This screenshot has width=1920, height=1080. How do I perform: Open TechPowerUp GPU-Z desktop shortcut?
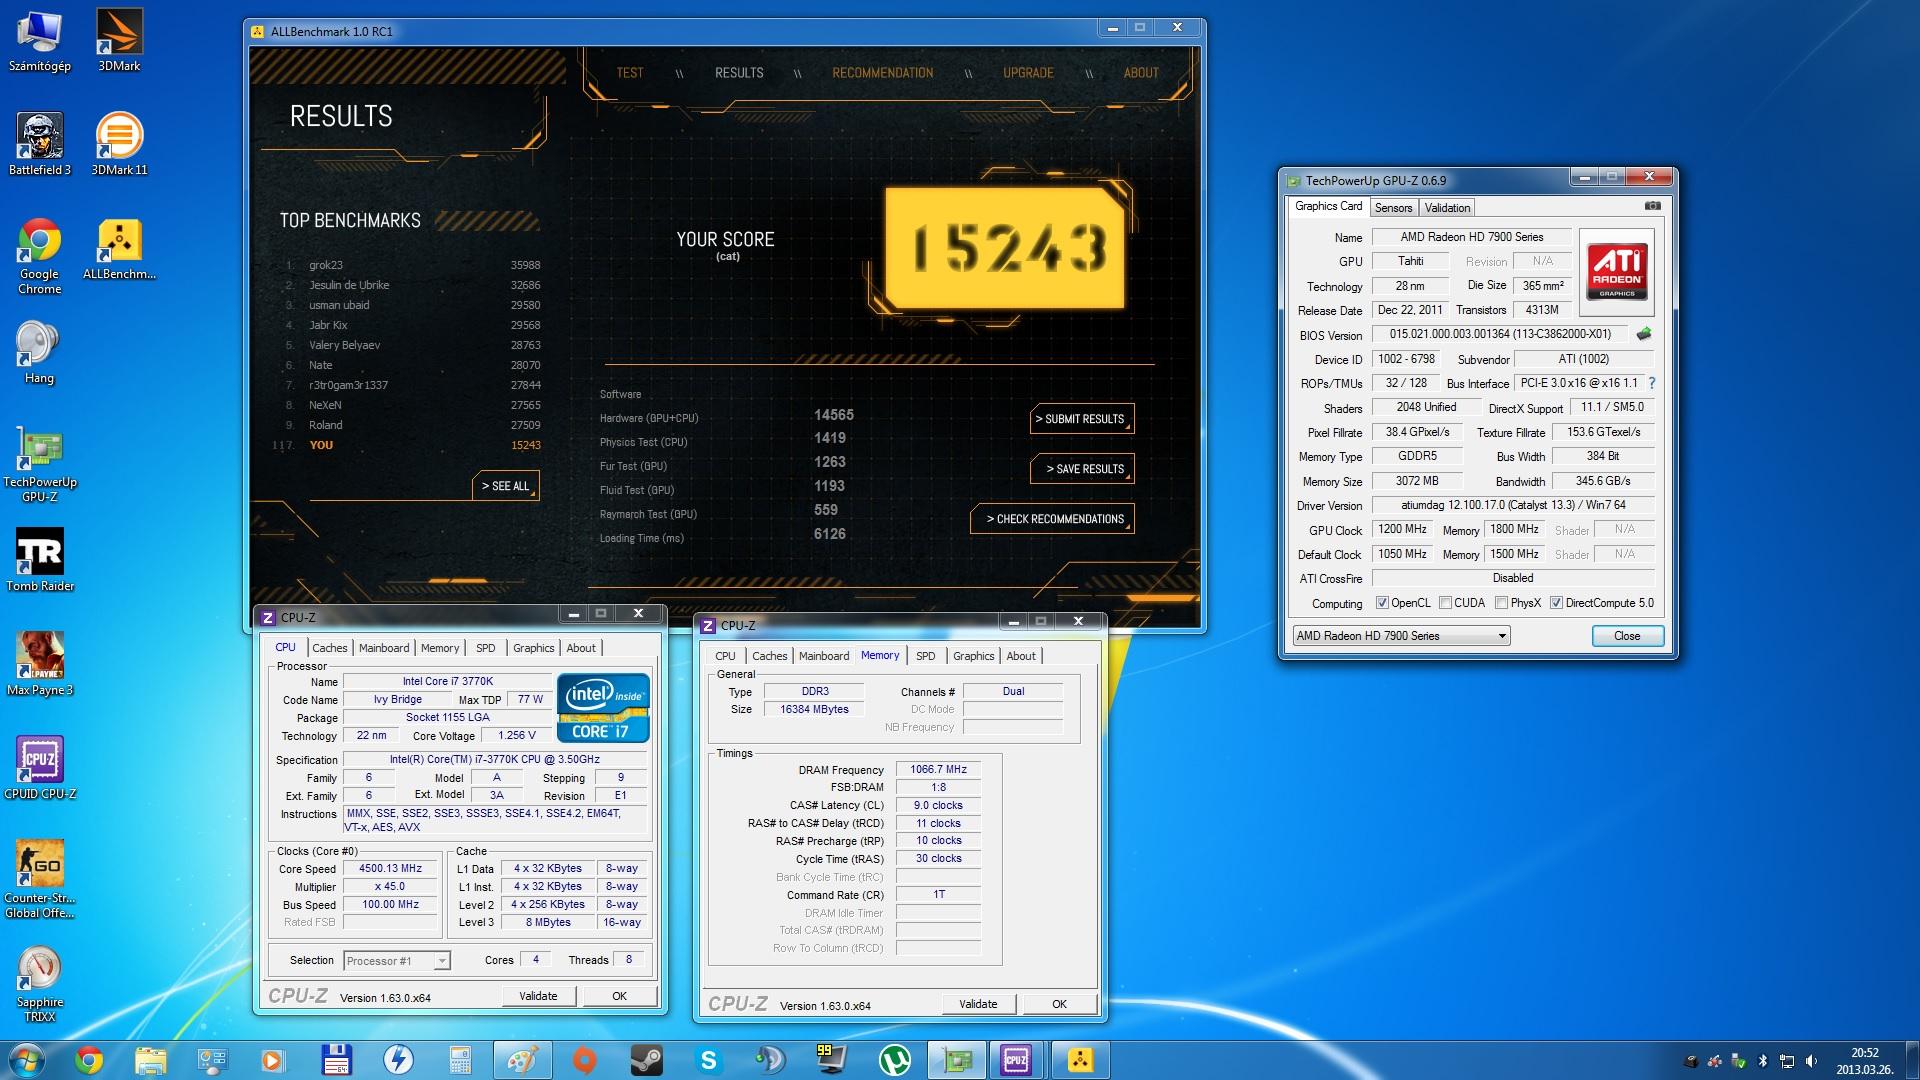click(40, 465)
